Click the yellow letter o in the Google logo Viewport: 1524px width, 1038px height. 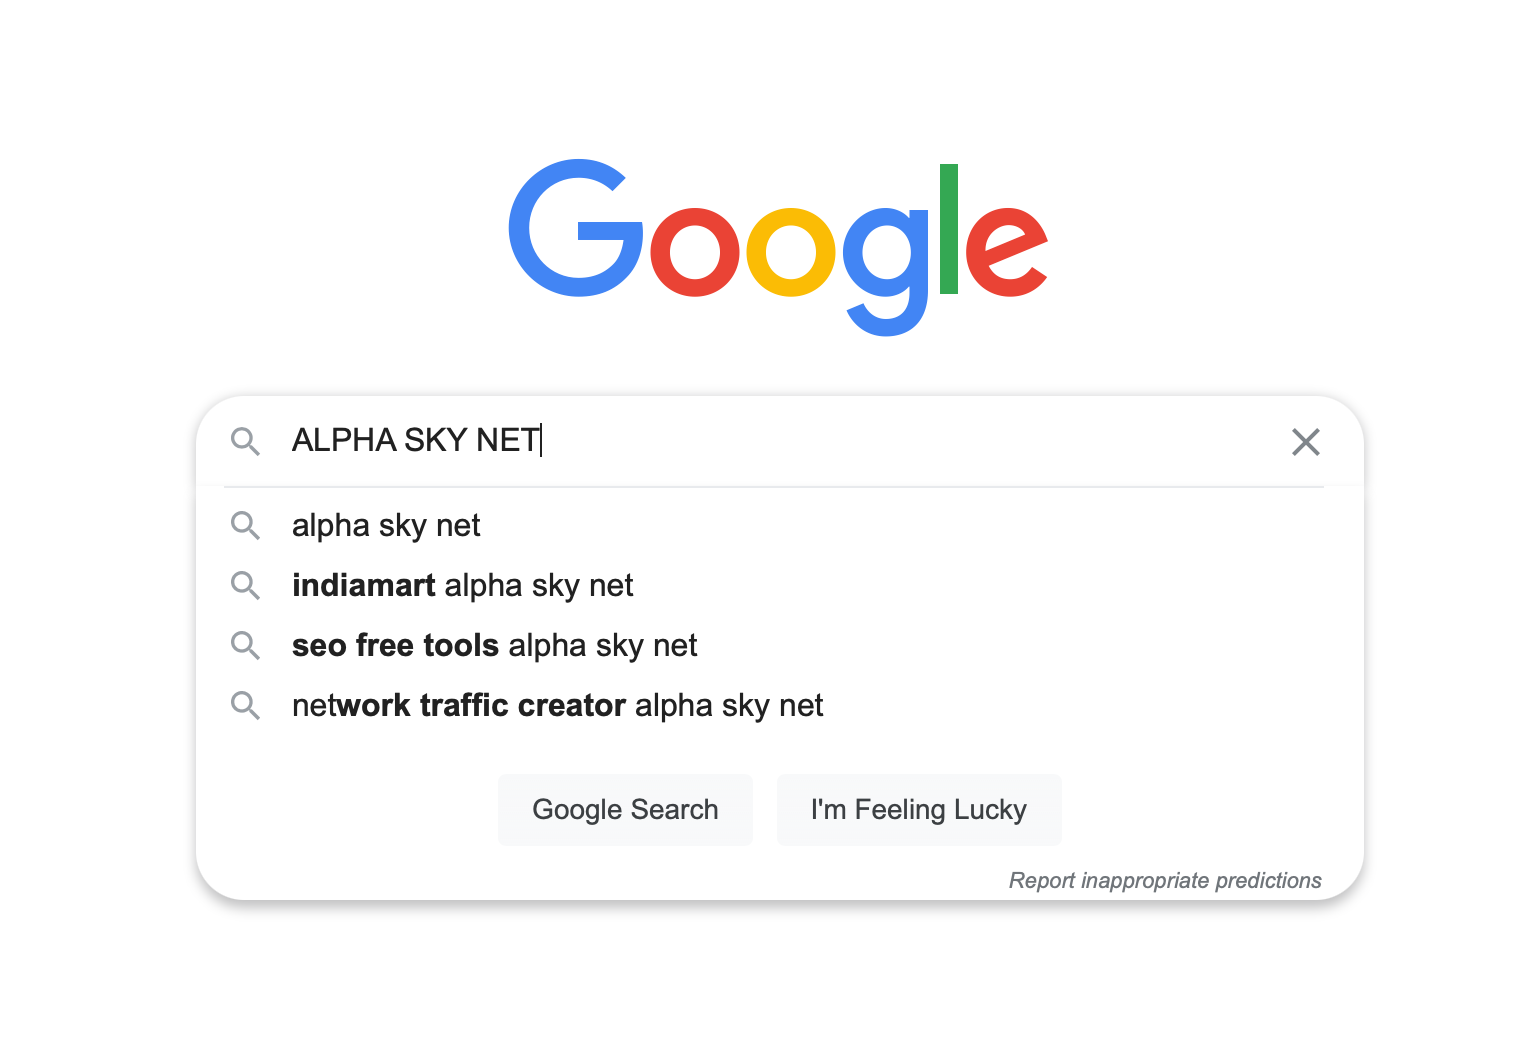click(x=790, y=252)
